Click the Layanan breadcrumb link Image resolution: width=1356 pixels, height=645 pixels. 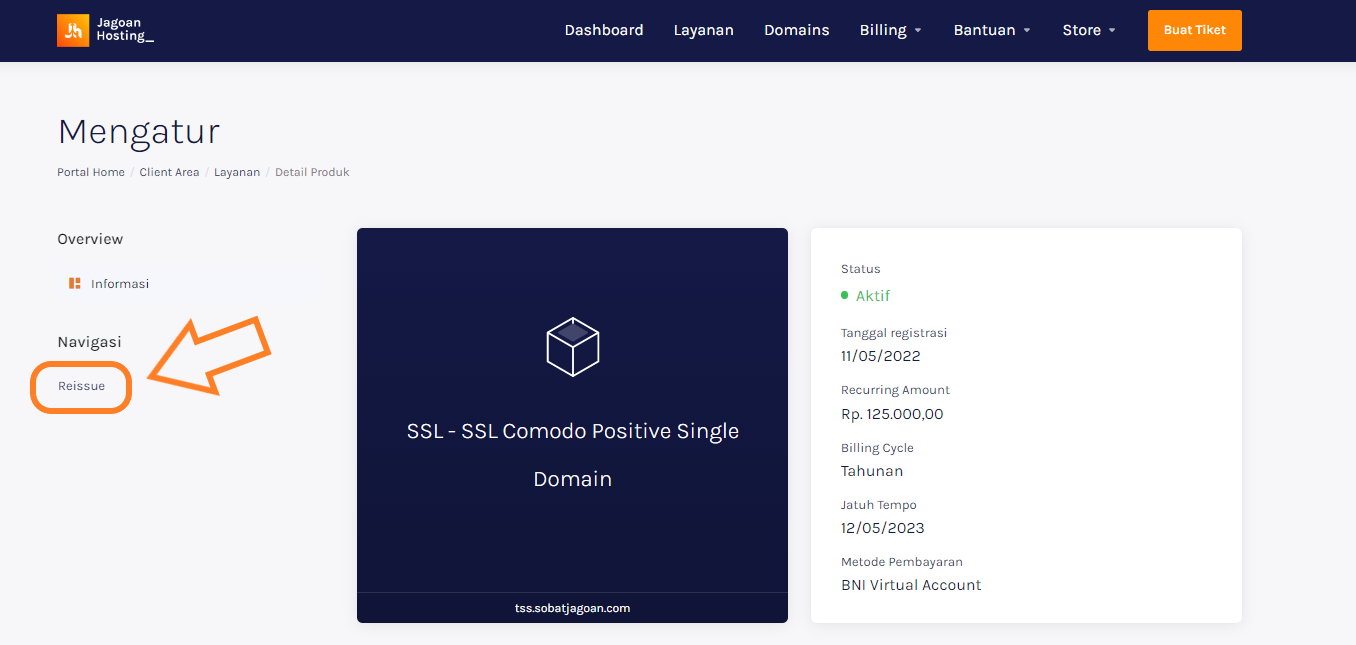pos(237,172)
